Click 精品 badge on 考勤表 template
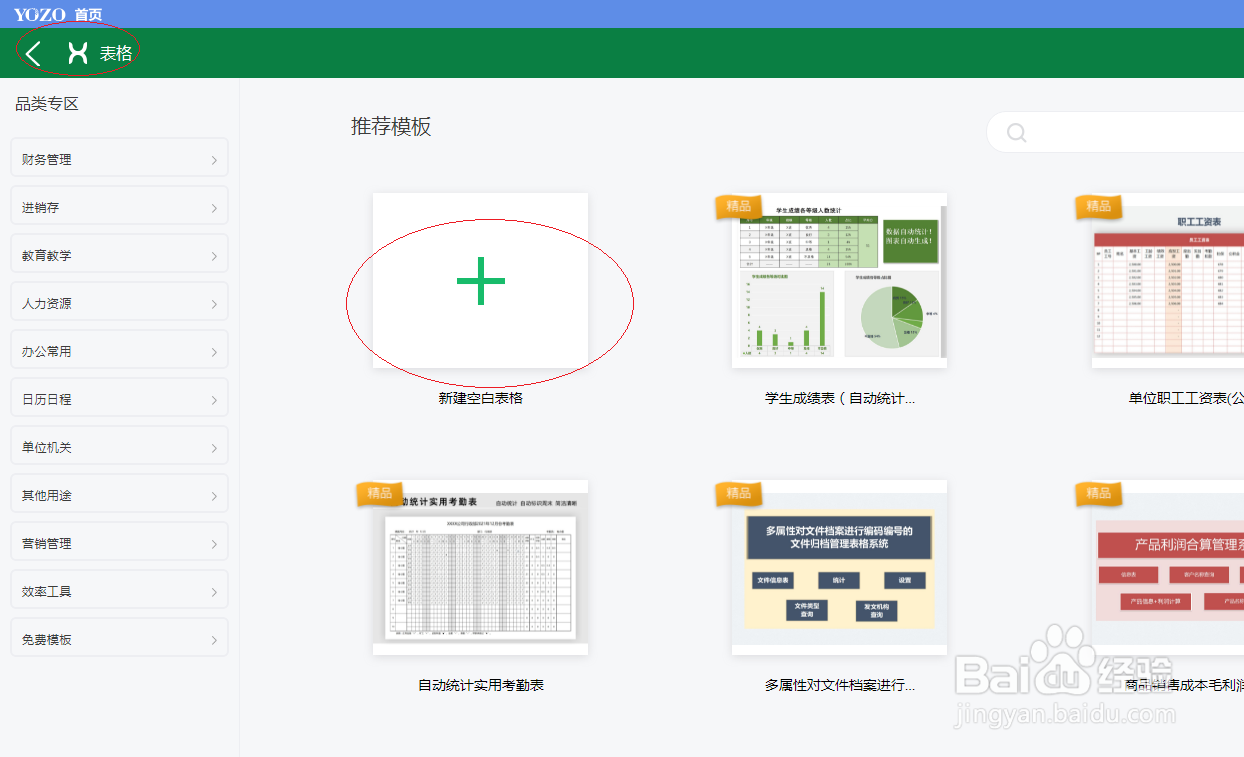The width and height of the screenshot is (1244, 757). (379, 493)
